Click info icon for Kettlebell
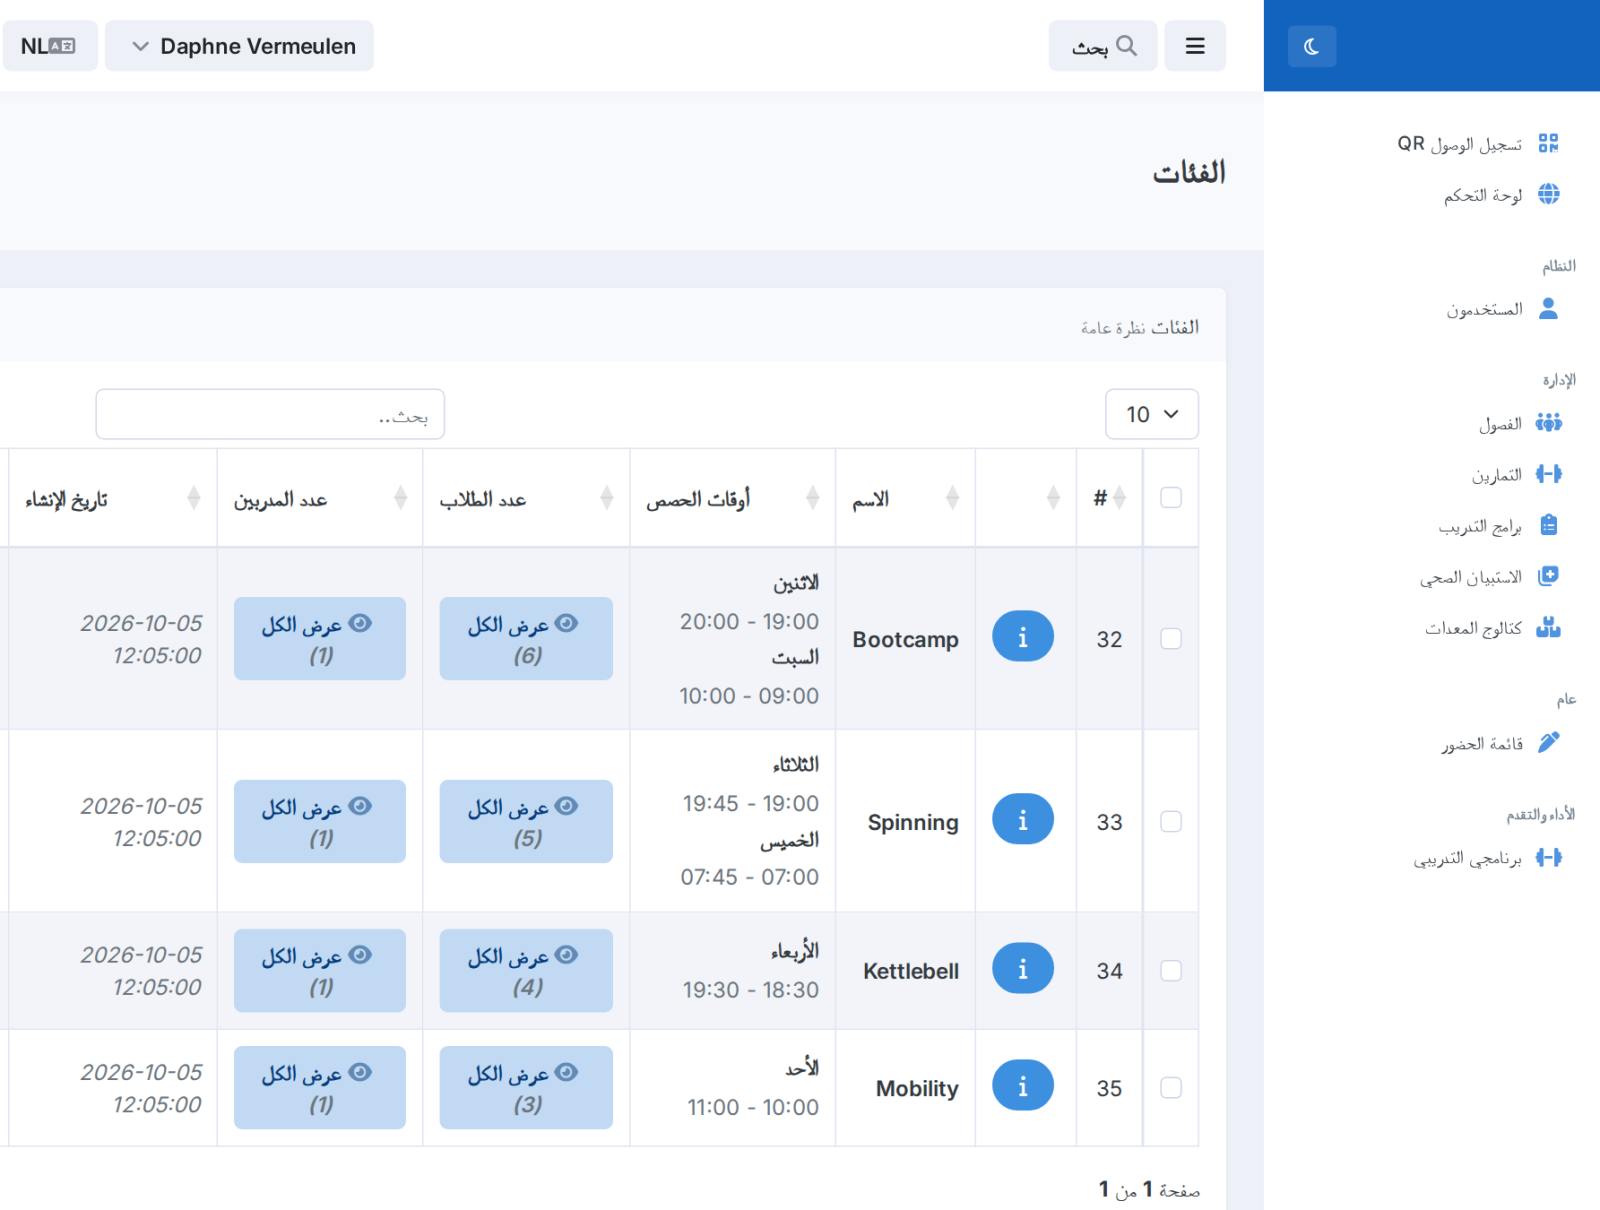 point(1022,968)
